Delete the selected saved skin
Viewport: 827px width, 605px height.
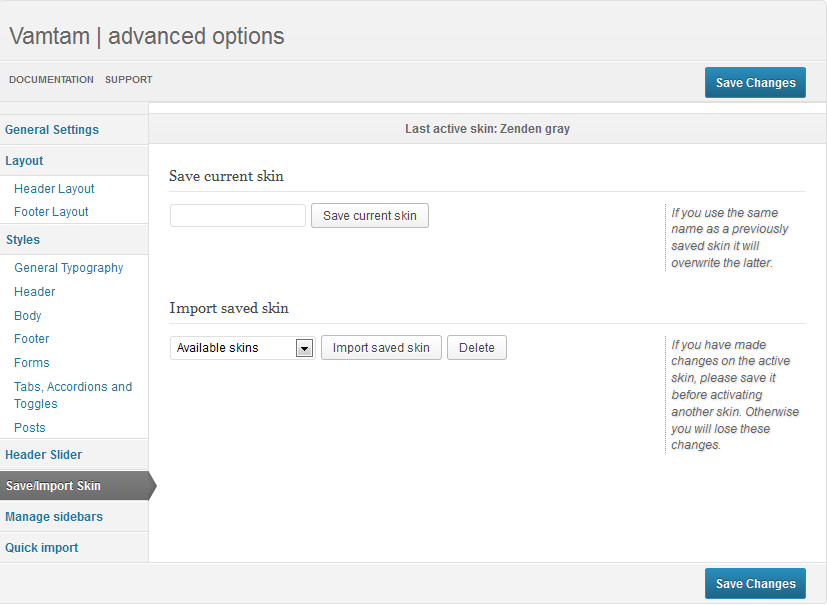(x=477, y=348)
